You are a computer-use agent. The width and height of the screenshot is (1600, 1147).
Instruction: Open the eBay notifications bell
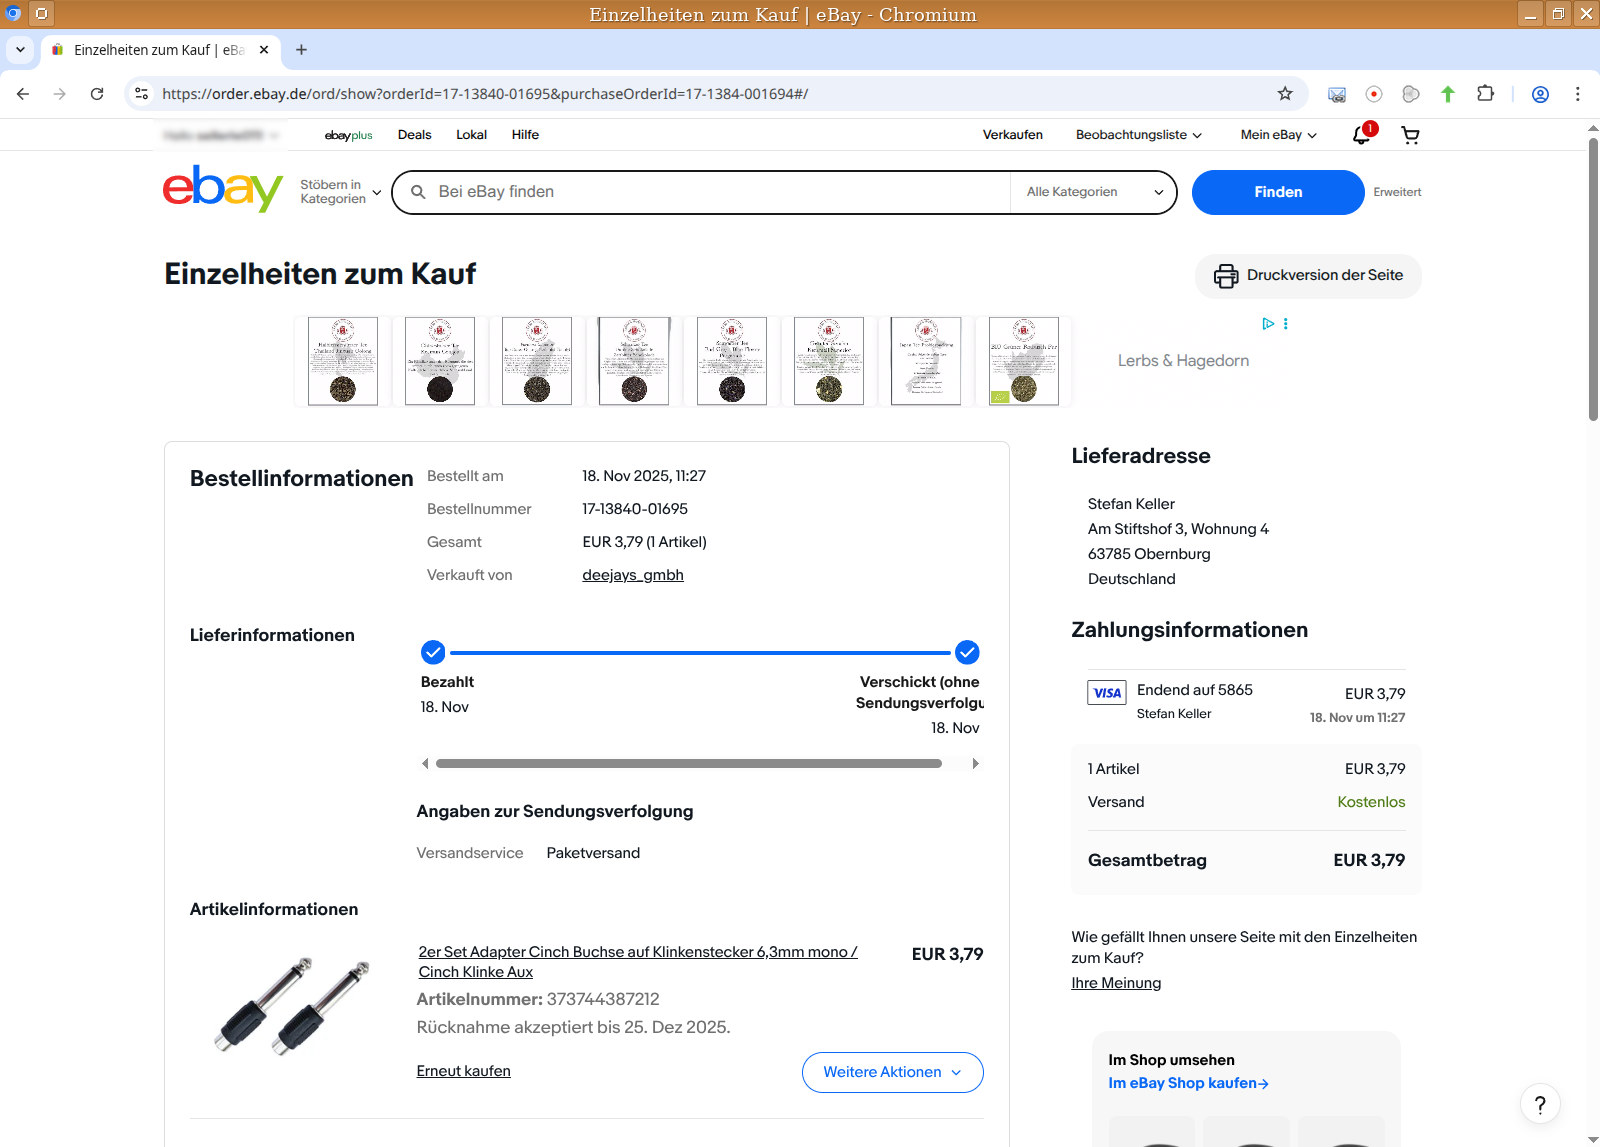(1362, 135)
